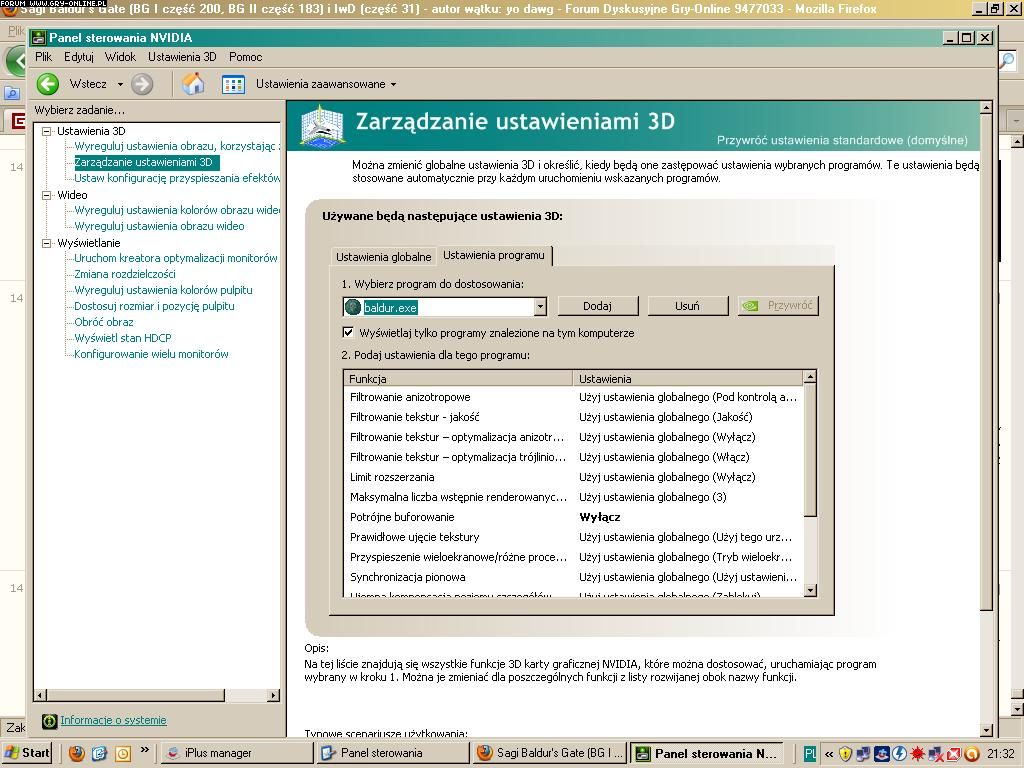This screenshot has height=768, width=1024.
Task: Click task tree horizontal scrollbar left arrow
Action: click(40, 696)
